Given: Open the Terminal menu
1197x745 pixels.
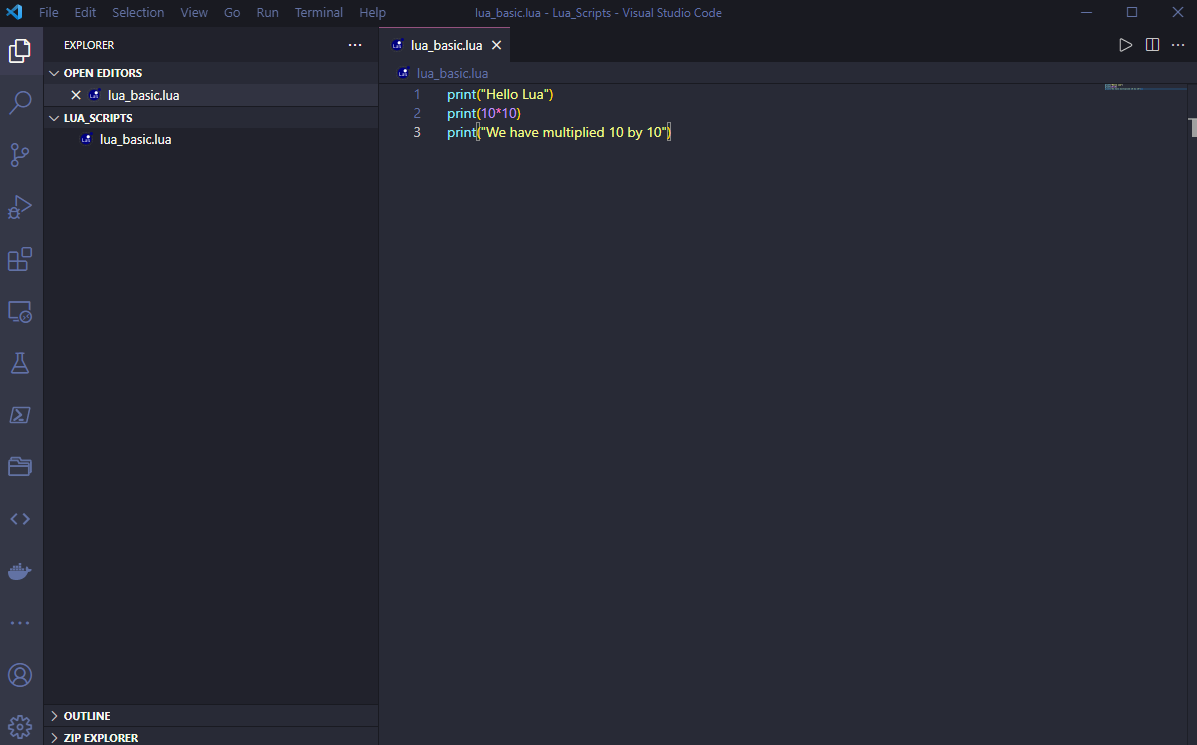Looking at the screenshot, I should 318,12.
